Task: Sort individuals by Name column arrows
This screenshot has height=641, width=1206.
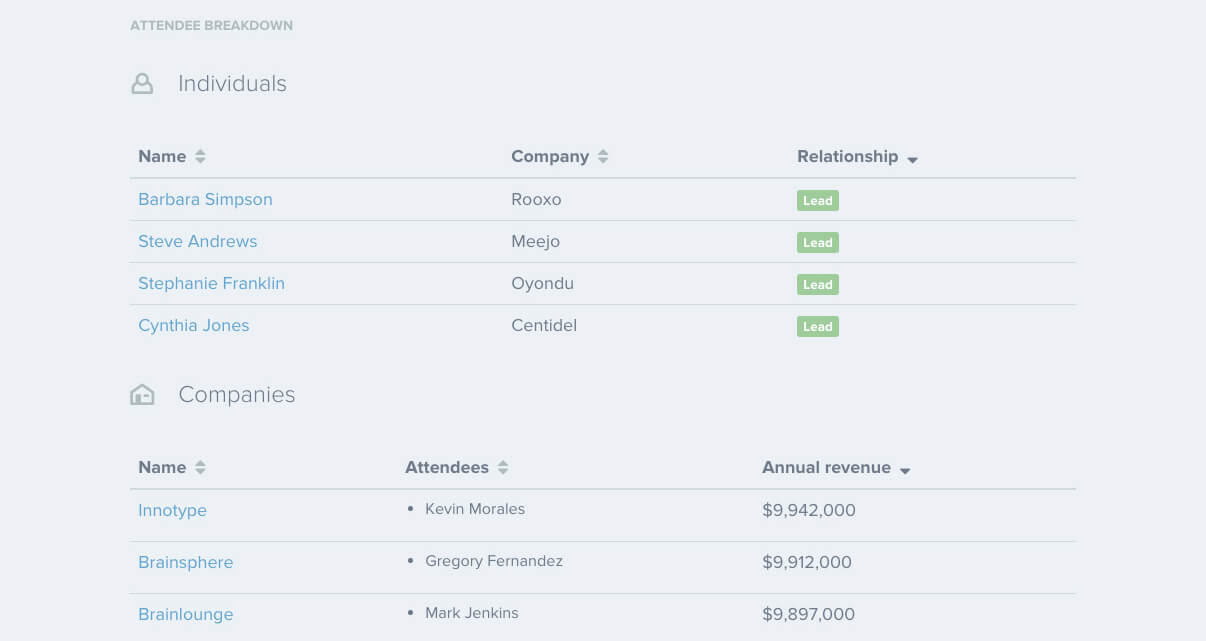Action: tap(200, 157)
